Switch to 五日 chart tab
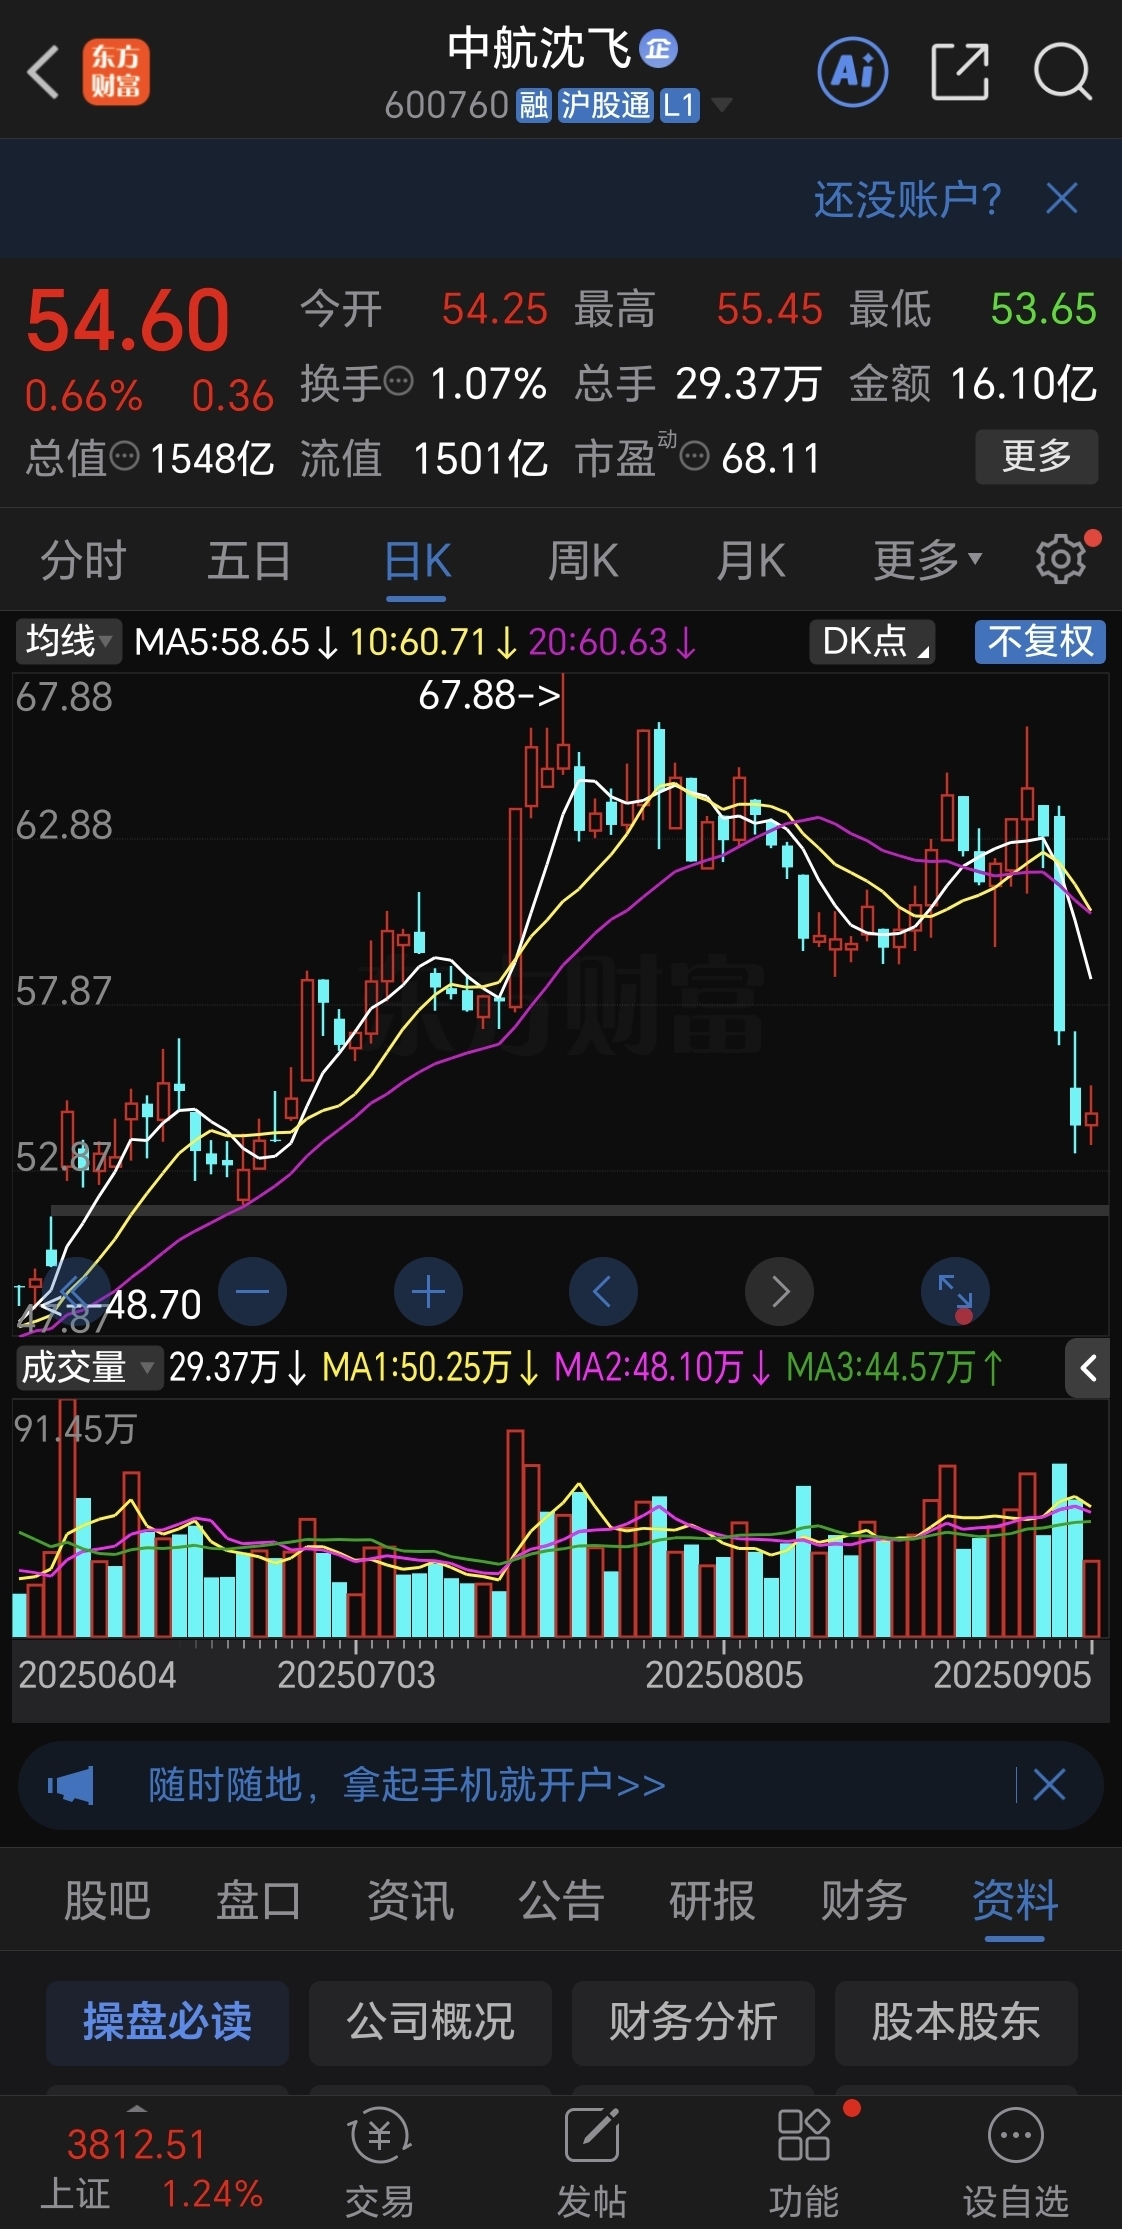Screen dimensions: 1122x2229 249,560
